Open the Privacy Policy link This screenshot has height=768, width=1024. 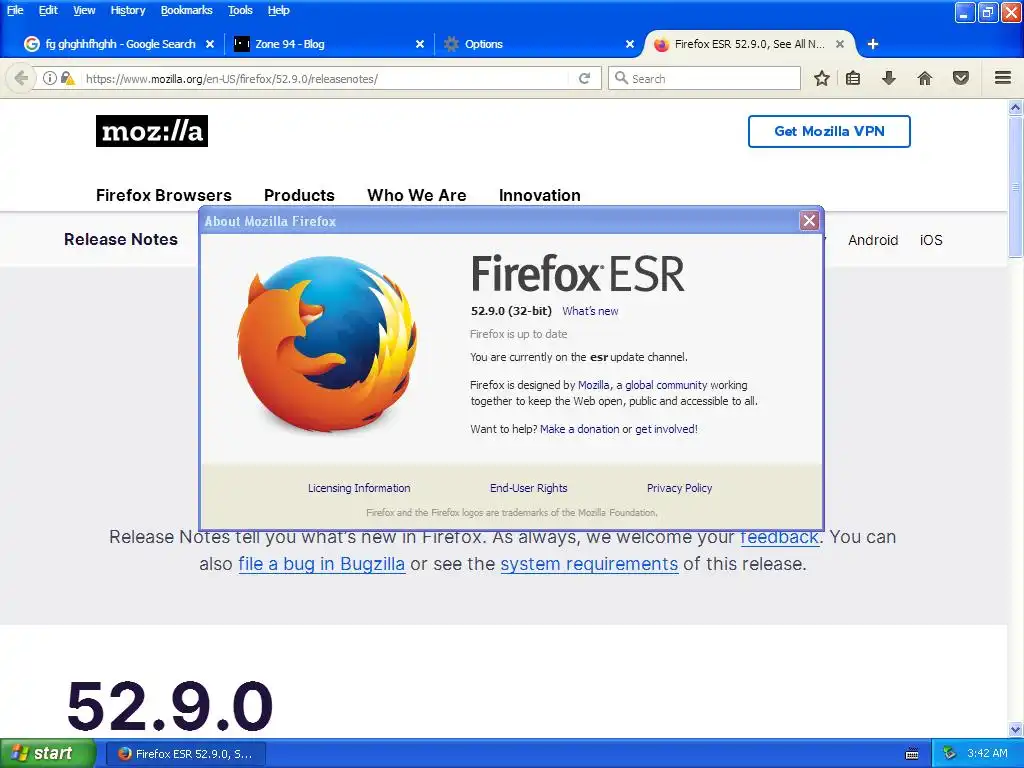pos(679,488)
